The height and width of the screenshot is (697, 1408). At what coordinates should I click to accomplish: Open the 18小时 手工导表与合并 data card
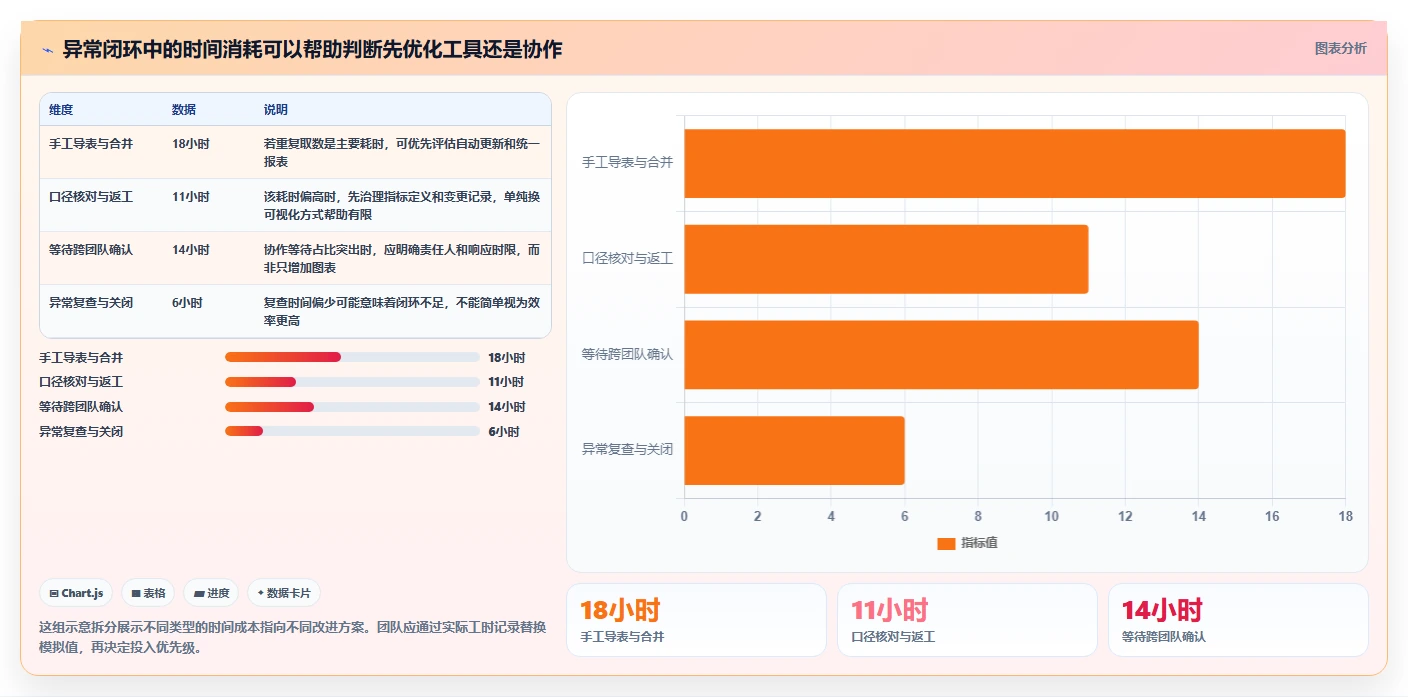pos(696,620)
